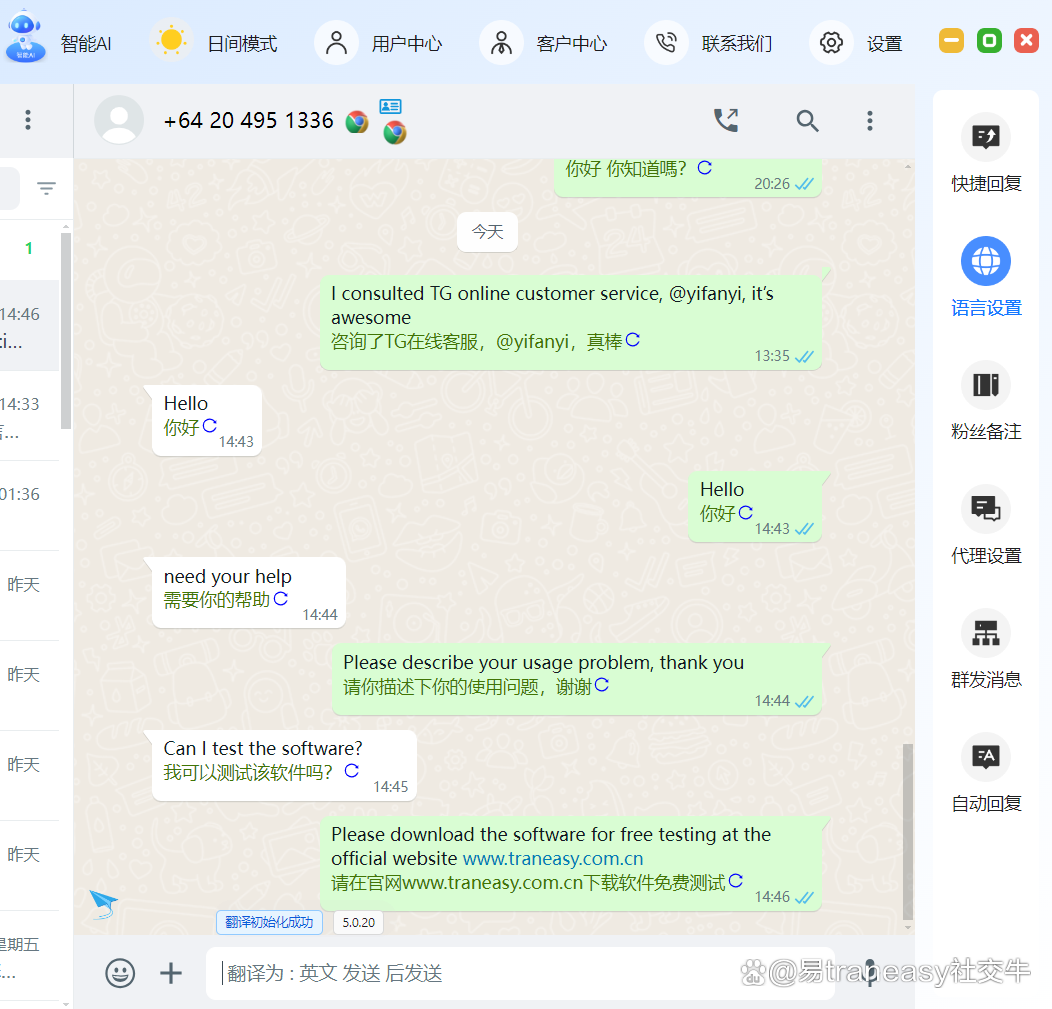Retranslate received Hello message at 14:43
Viewport: 1052px width, 1009px height.
(210, 425)
